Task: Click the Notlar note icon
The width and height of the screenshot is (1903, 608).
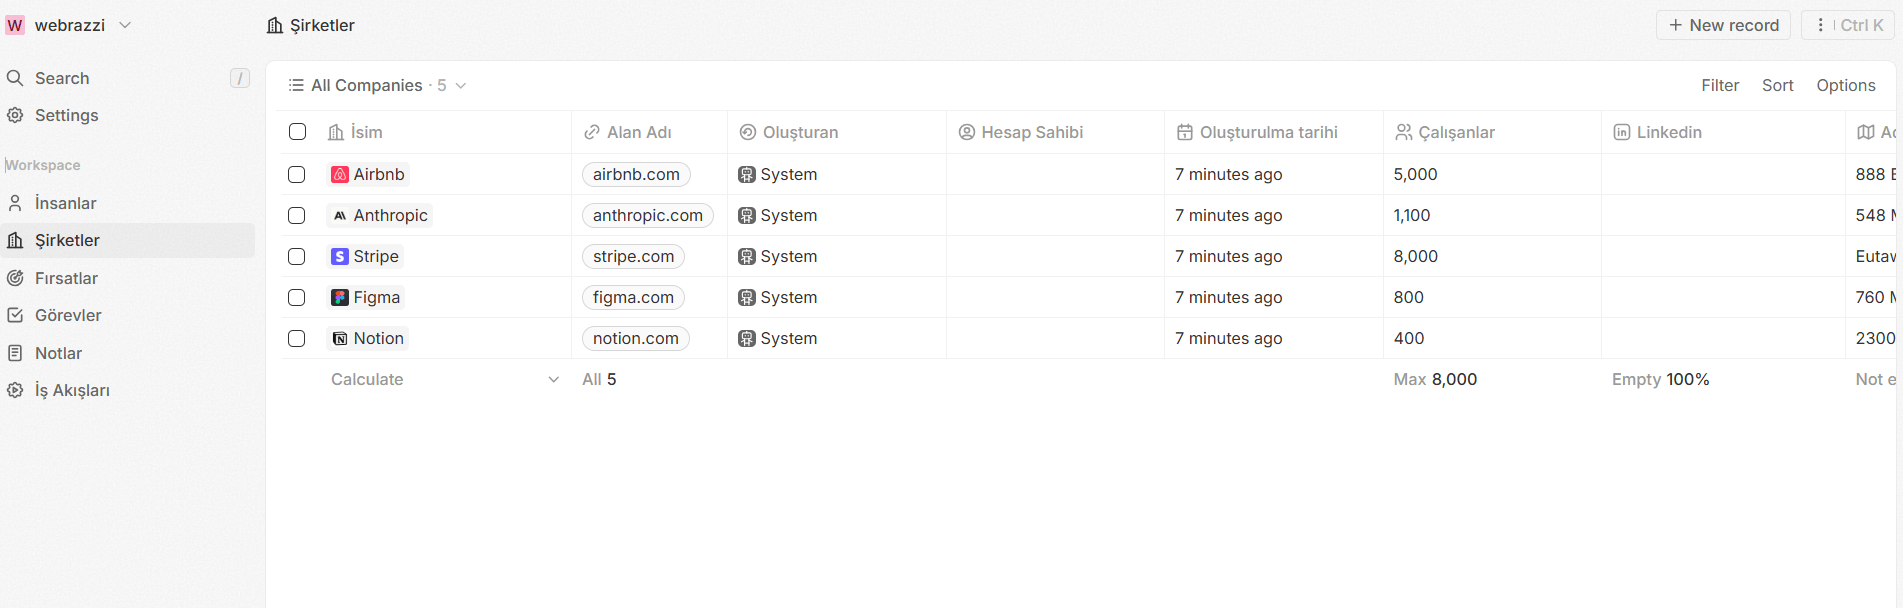Action: point(15,353)
